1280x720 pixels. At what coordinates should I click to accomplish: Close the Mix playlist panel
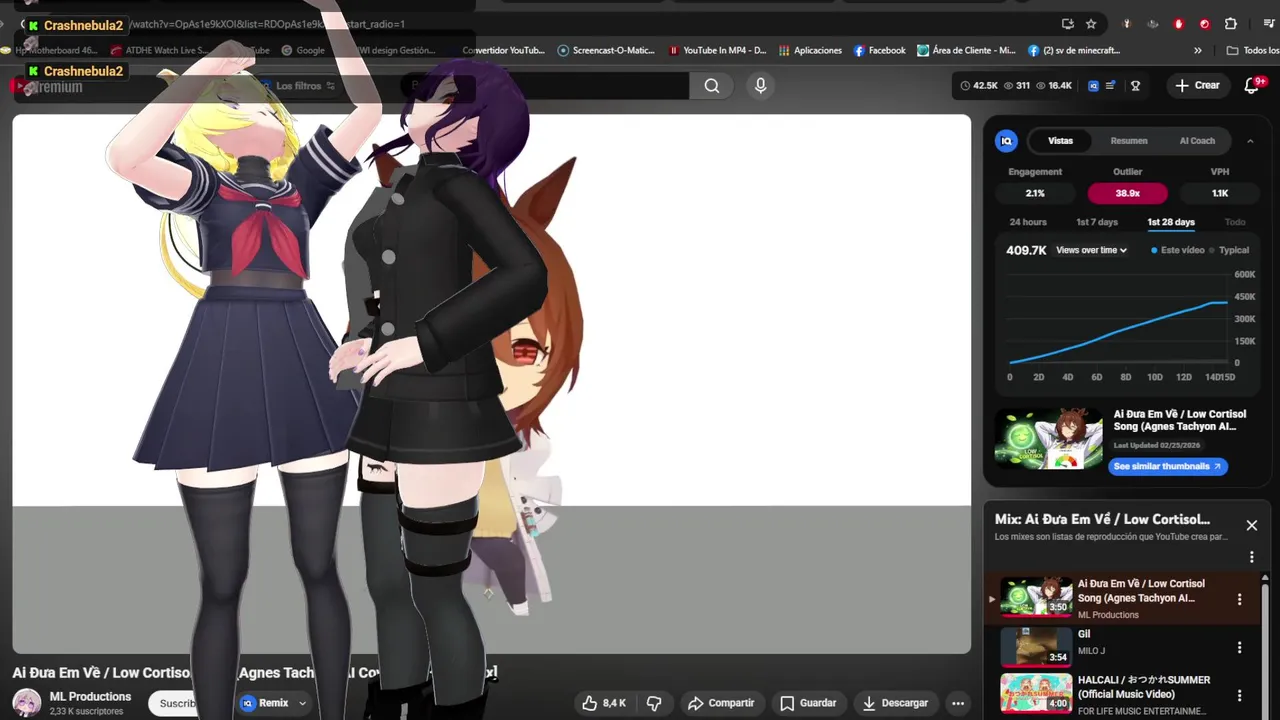coord(1251,525)
